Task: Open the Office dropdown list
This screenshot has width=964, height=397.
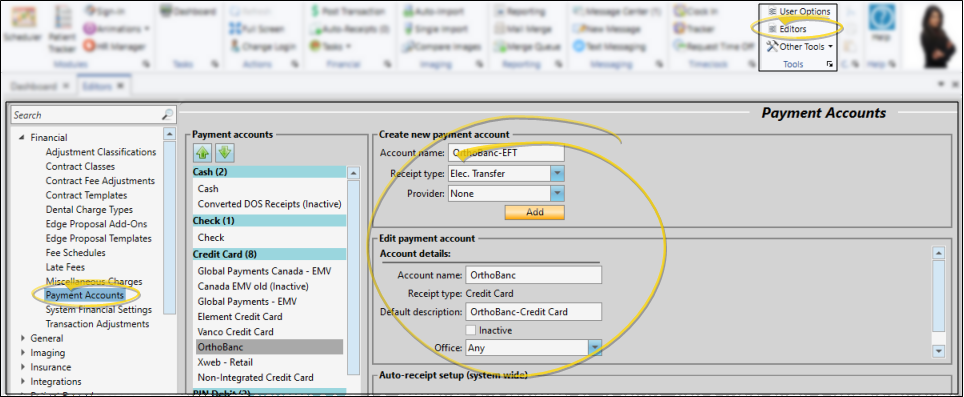Action: pyautogui.click(x=595, y=348)
